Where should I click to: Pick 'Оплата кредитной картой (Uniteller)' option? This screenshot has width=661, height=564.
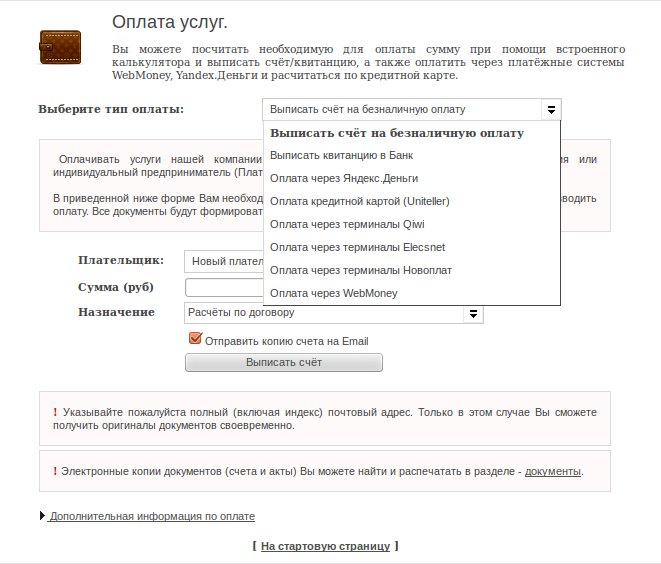point(360,201)
